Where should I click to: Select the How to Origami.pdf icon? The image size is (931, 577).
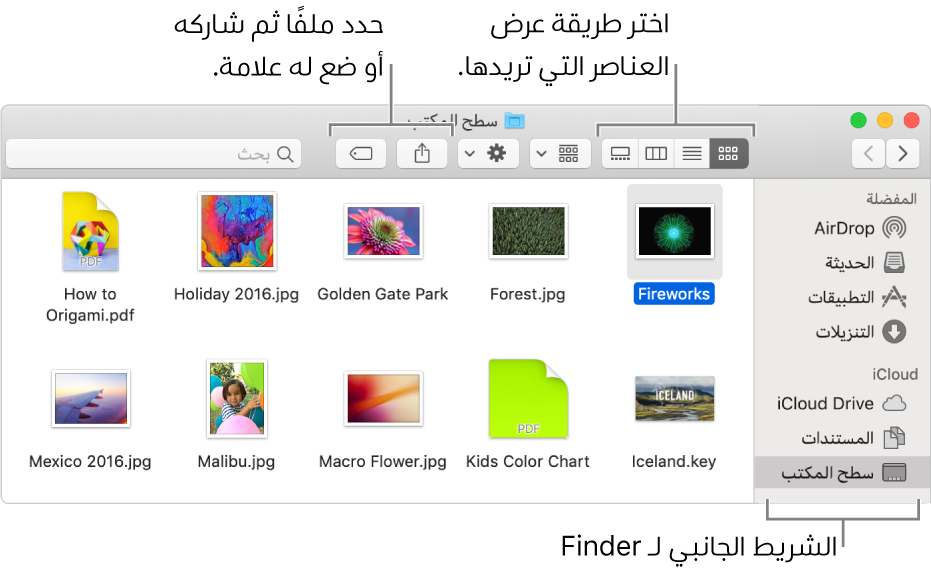click(91, 231)
